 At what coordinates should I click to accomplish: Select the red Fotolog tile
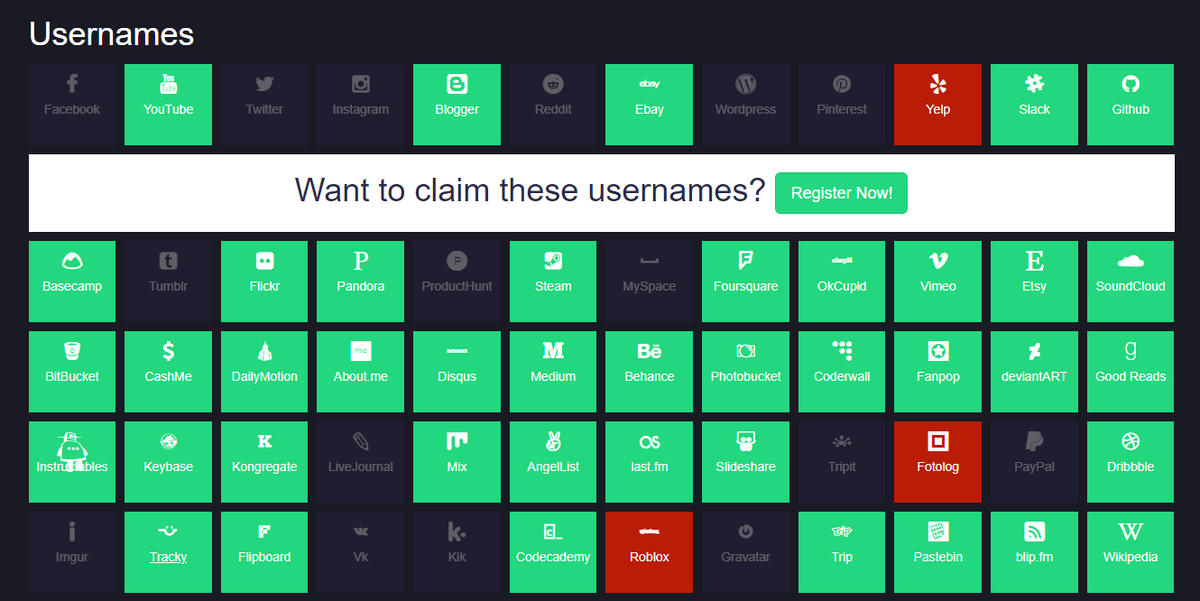pyautogui.click(x=938, y=462)
